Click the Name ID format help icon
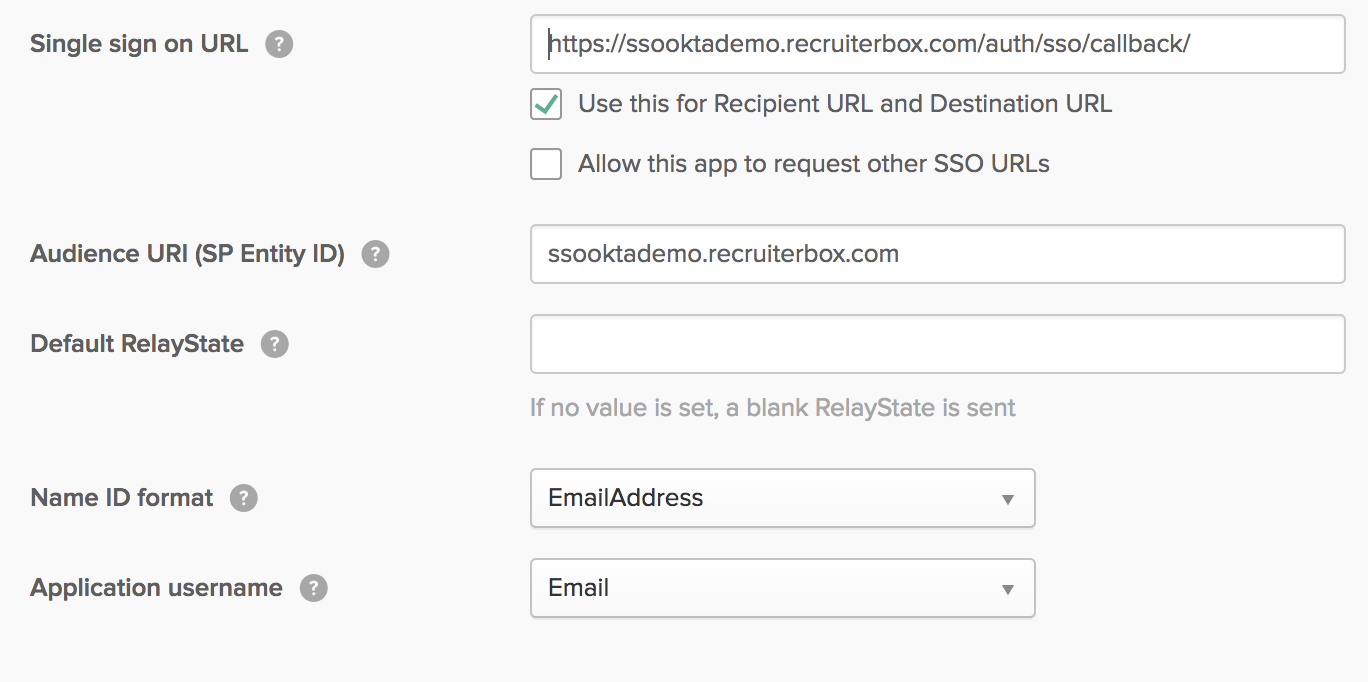 point(244,498)
